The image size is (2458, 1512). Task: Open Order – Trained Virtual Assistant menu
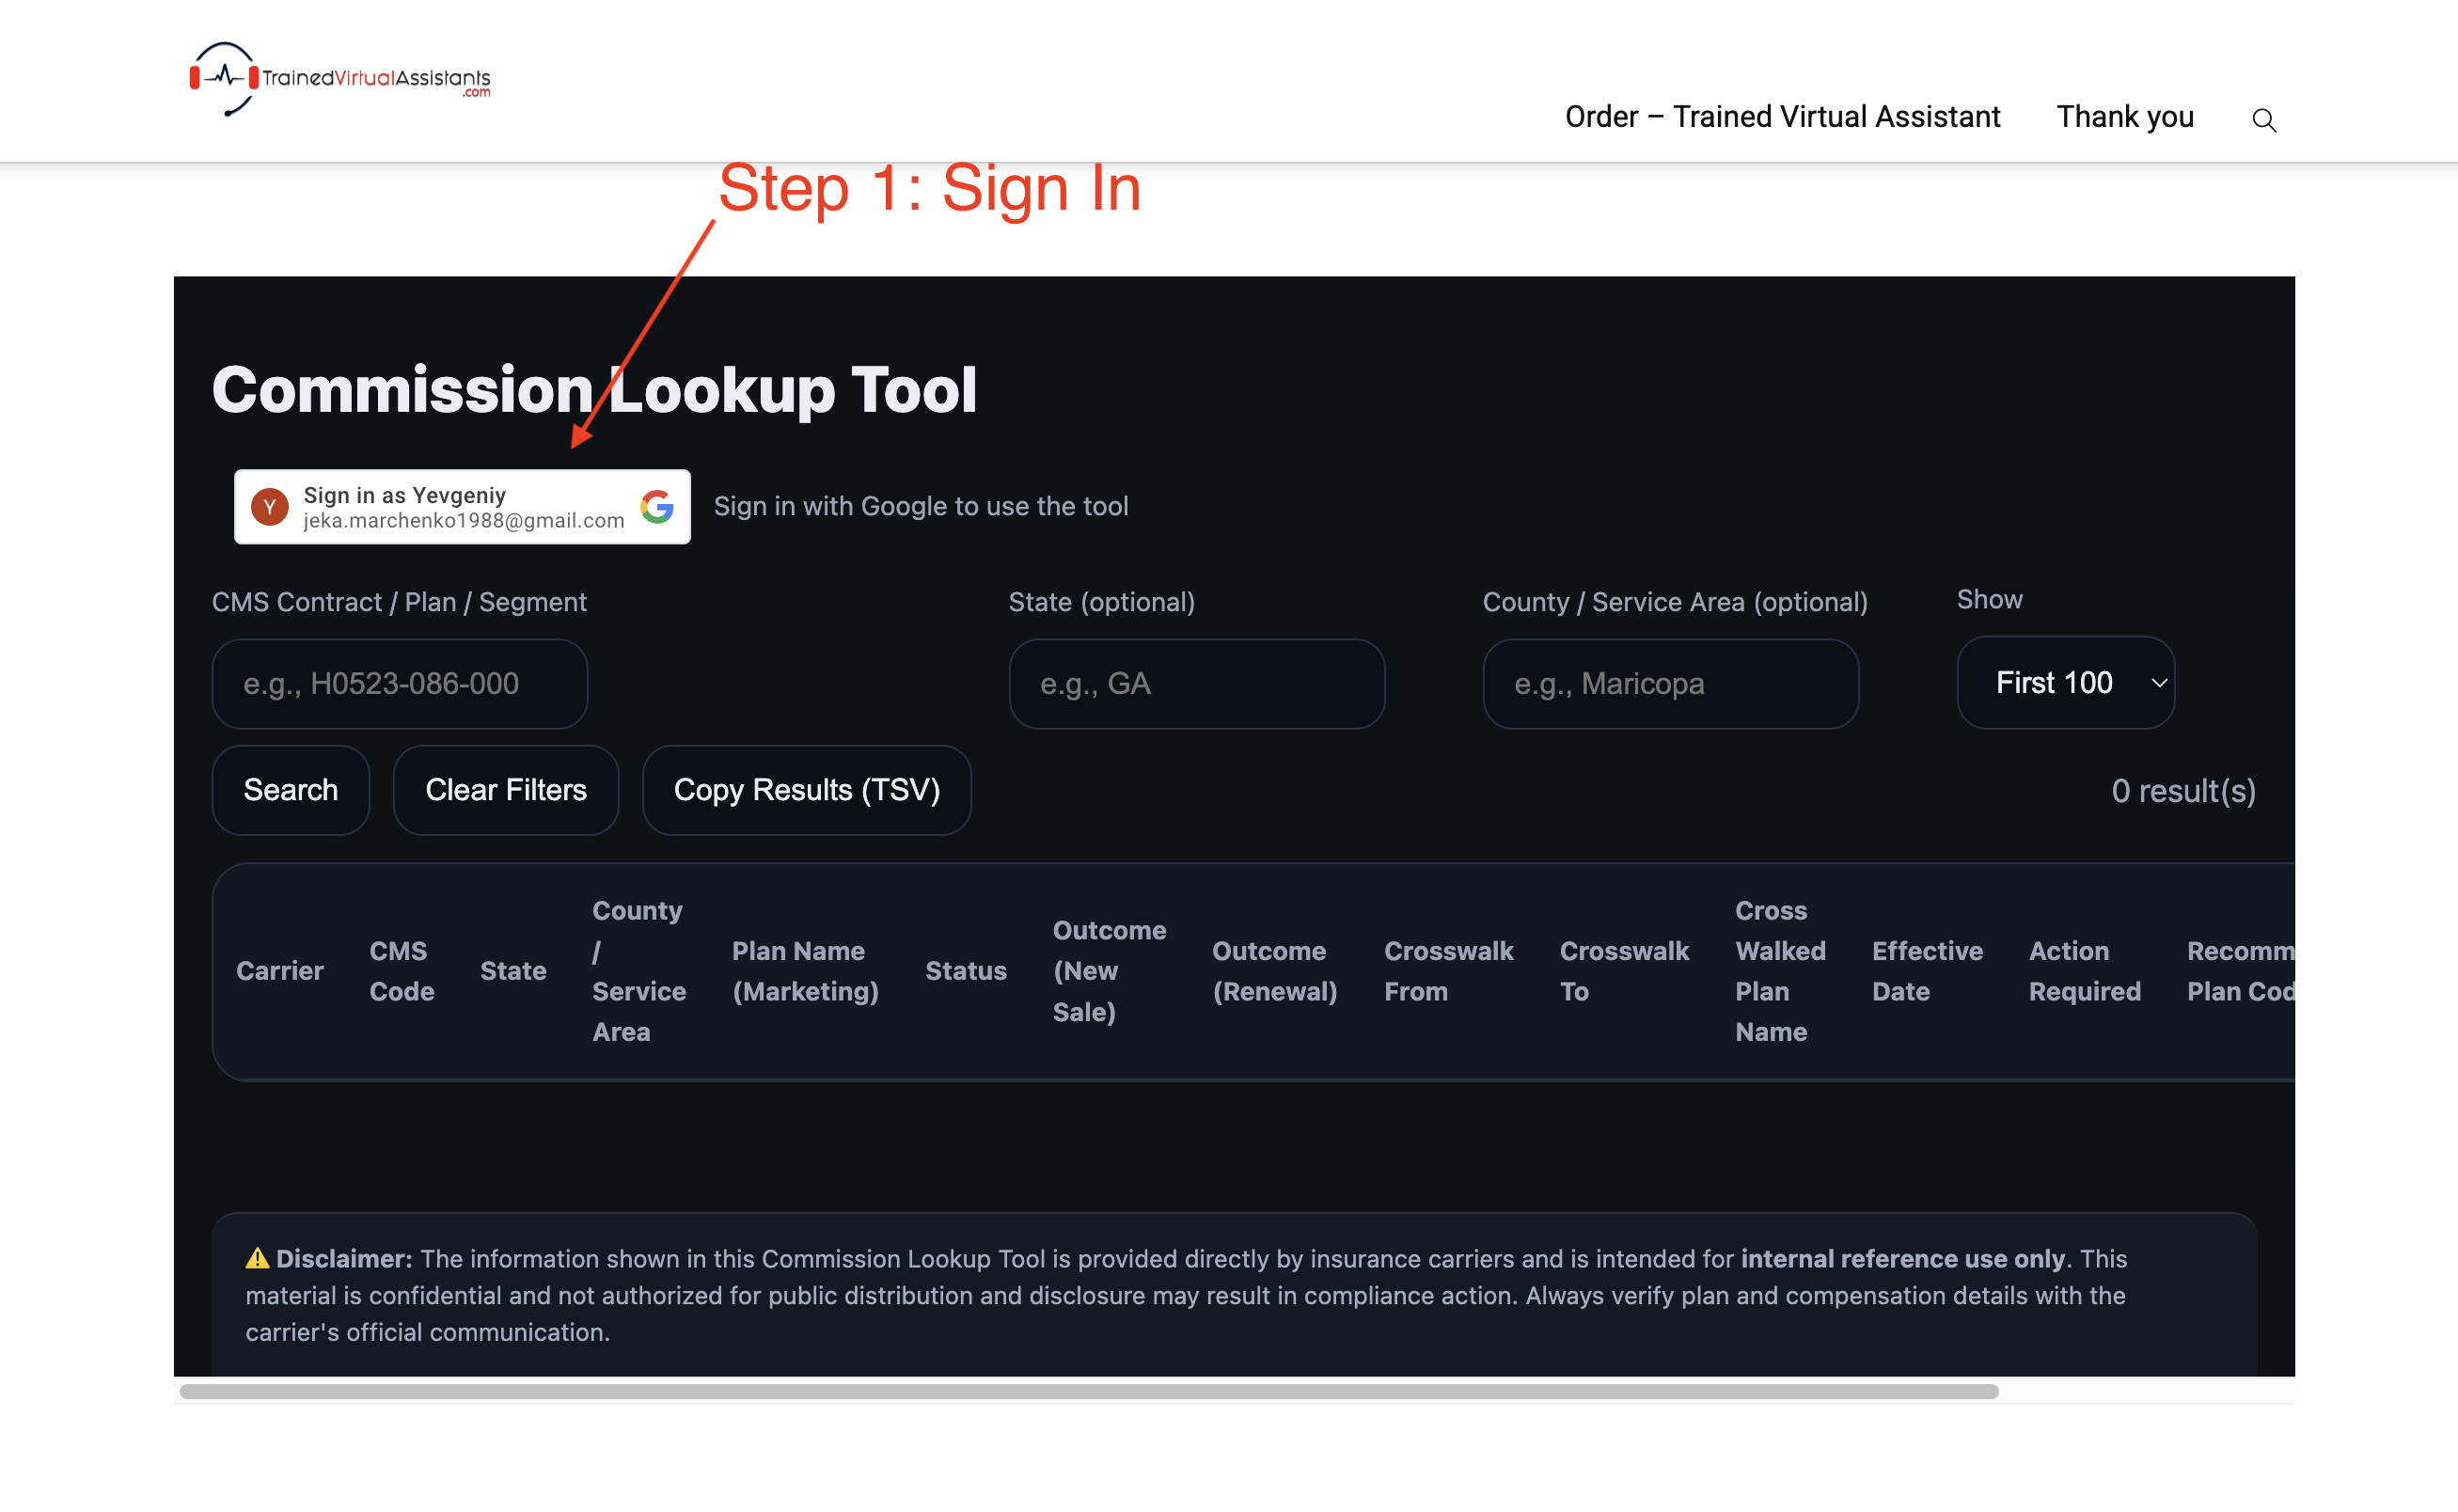tap(1782, 117)
